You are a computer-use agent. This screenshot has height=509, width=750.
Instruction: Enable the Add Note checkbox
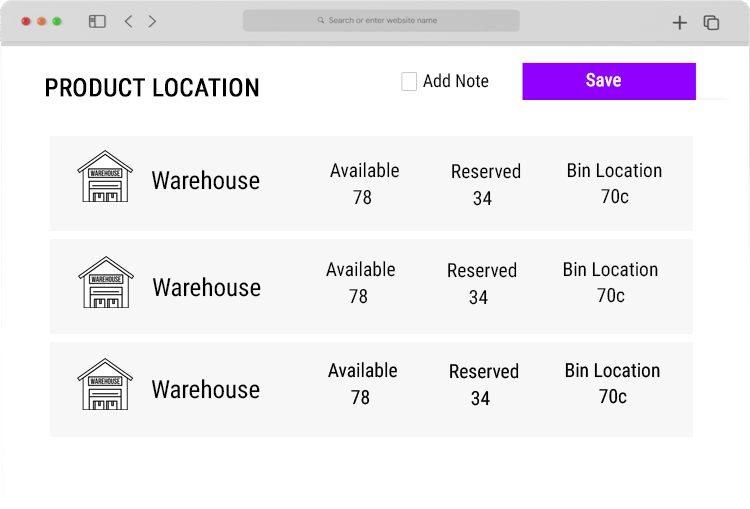[409, 81]
